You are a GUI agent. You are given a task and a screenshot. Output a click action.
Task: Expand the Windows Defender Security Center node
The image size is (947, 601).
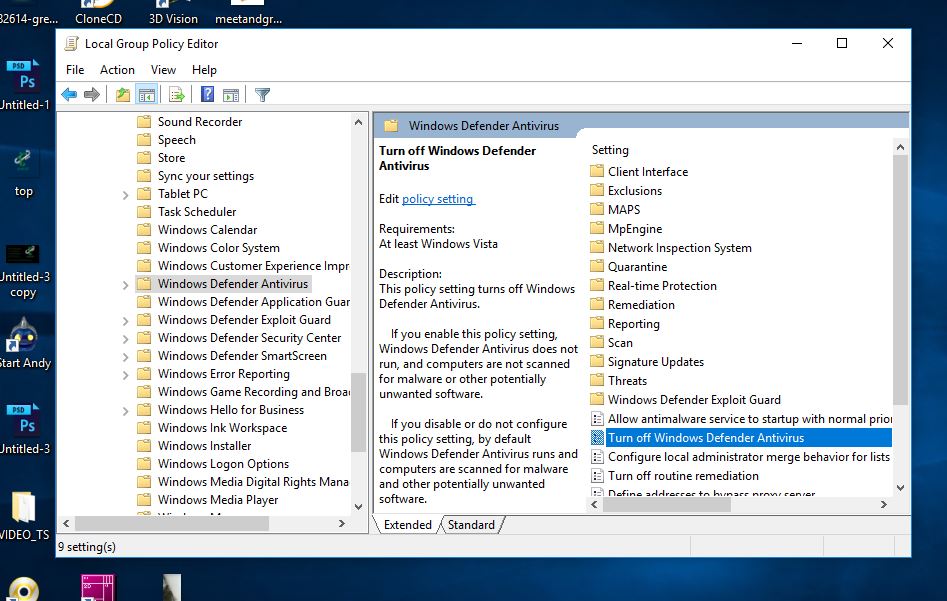(125, 339)
